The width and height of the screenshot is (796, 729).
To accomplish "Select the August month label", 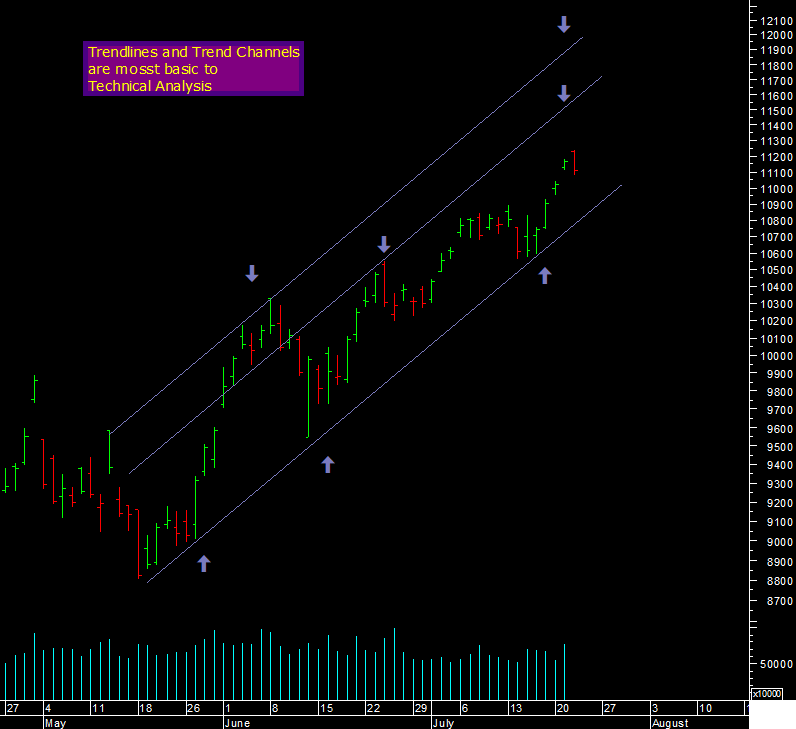I will coord(670,723).
